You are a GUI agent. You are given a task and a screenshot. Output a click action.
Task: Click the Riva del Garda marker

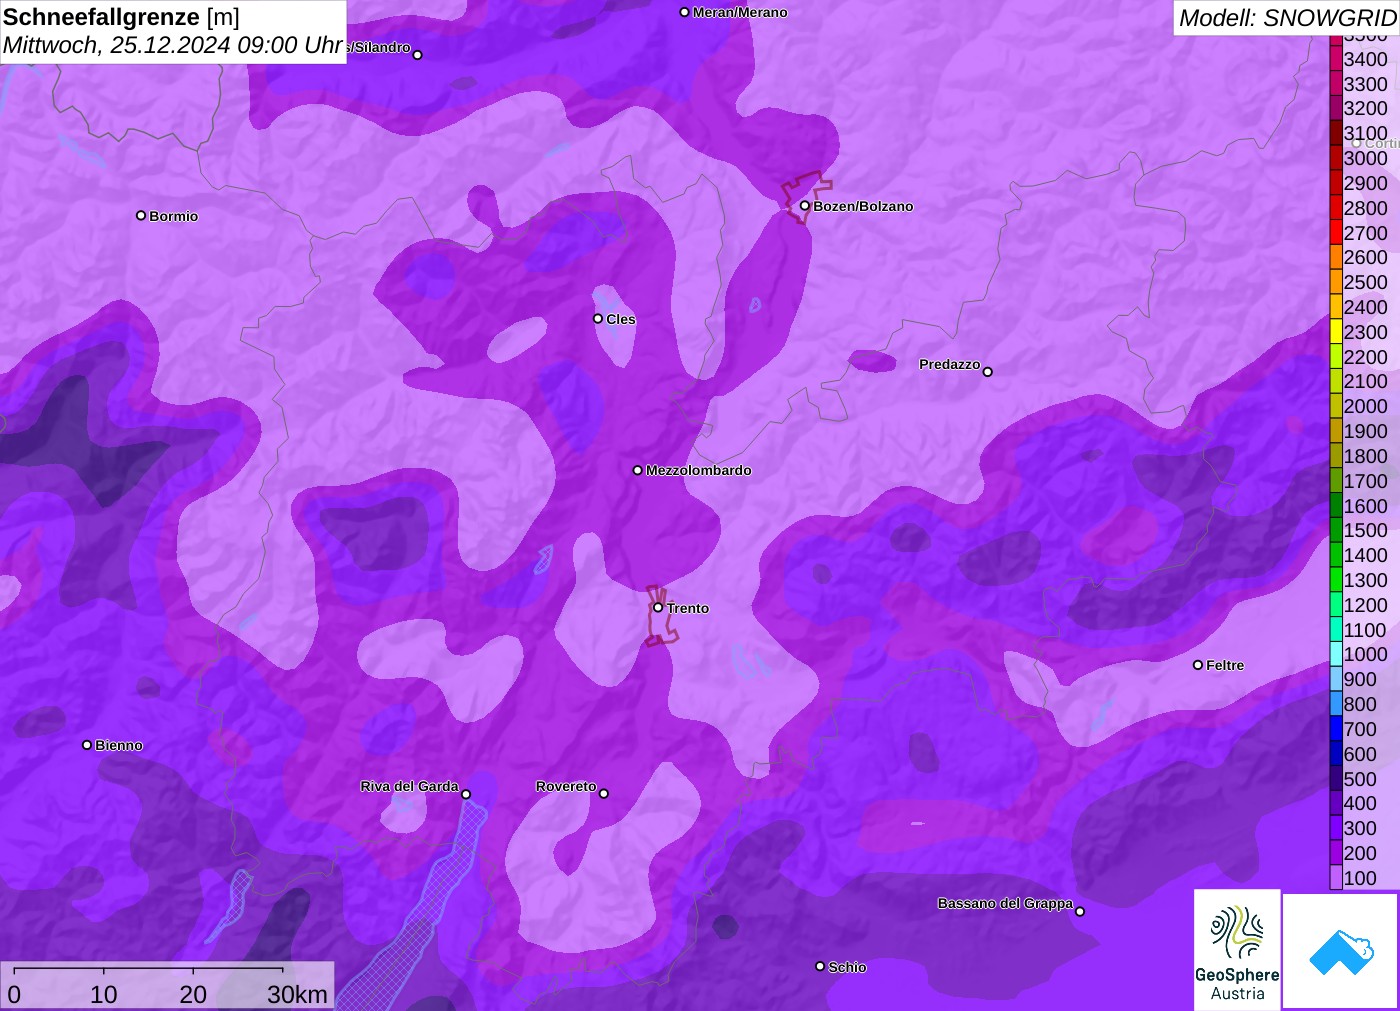(x=466, y=794)
